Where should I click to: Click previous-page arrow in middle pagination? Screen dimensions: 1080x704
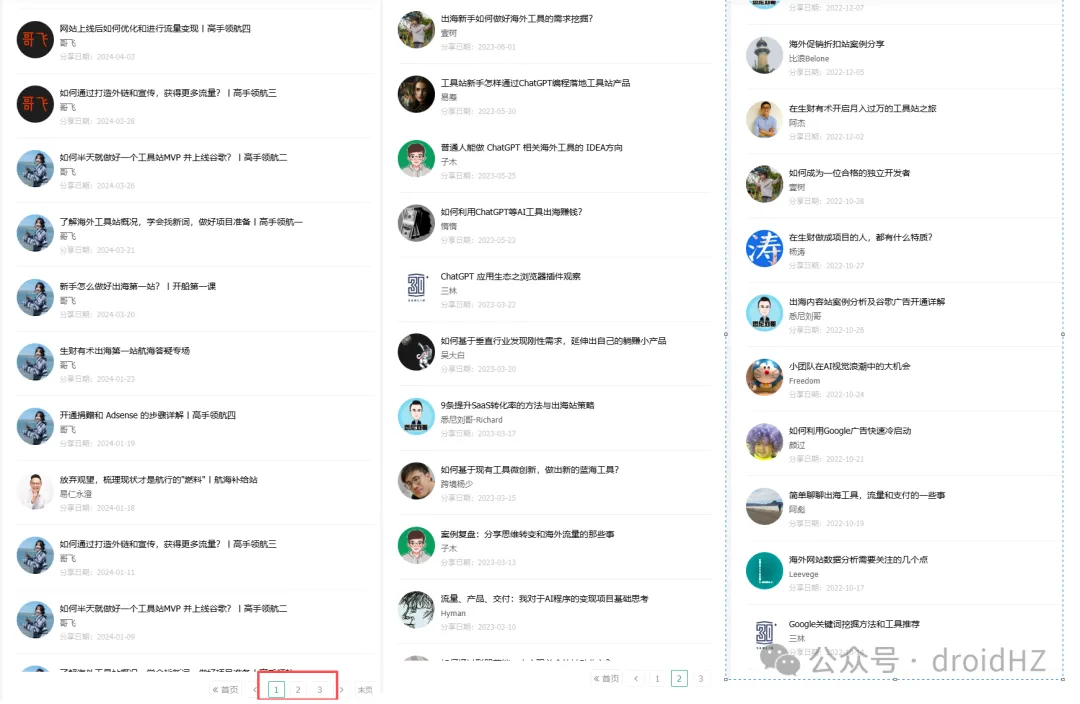[x=636, y=679]
